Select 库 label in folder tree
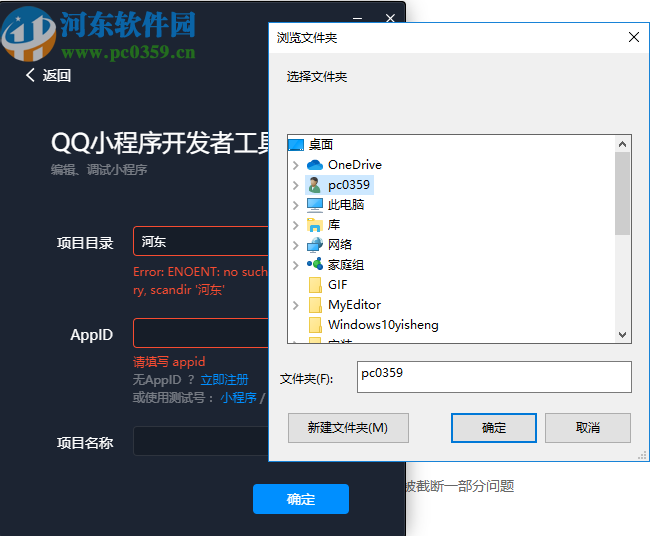 pyautogui.click(x=334, y=225)
